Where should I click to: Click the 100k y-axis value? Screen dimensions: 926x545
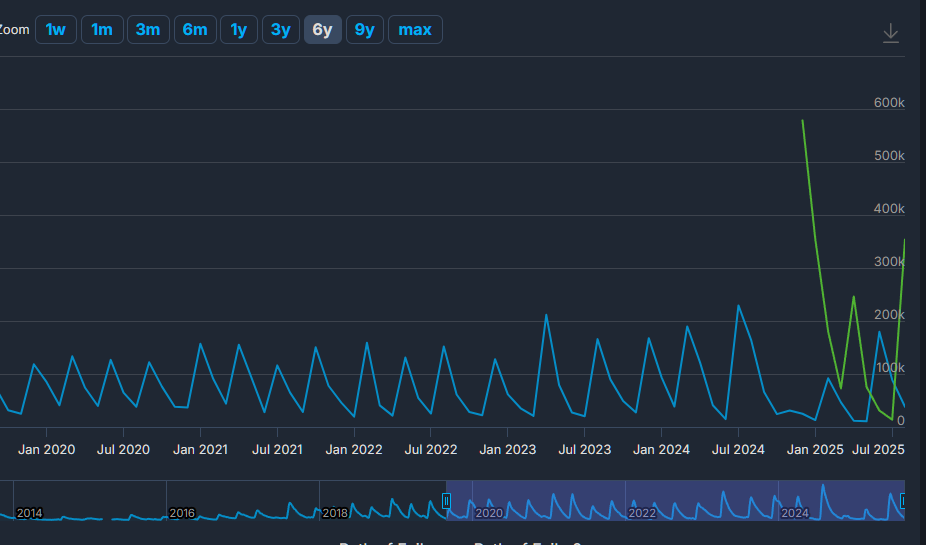[x=890, y=368]
